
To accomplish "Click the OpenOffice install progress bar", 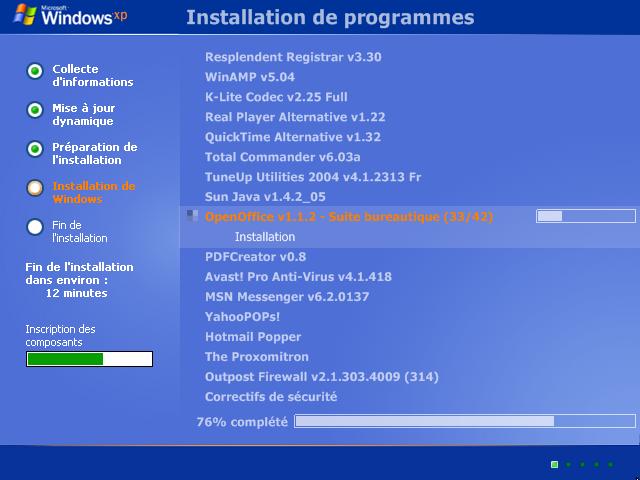I will 586,216.
